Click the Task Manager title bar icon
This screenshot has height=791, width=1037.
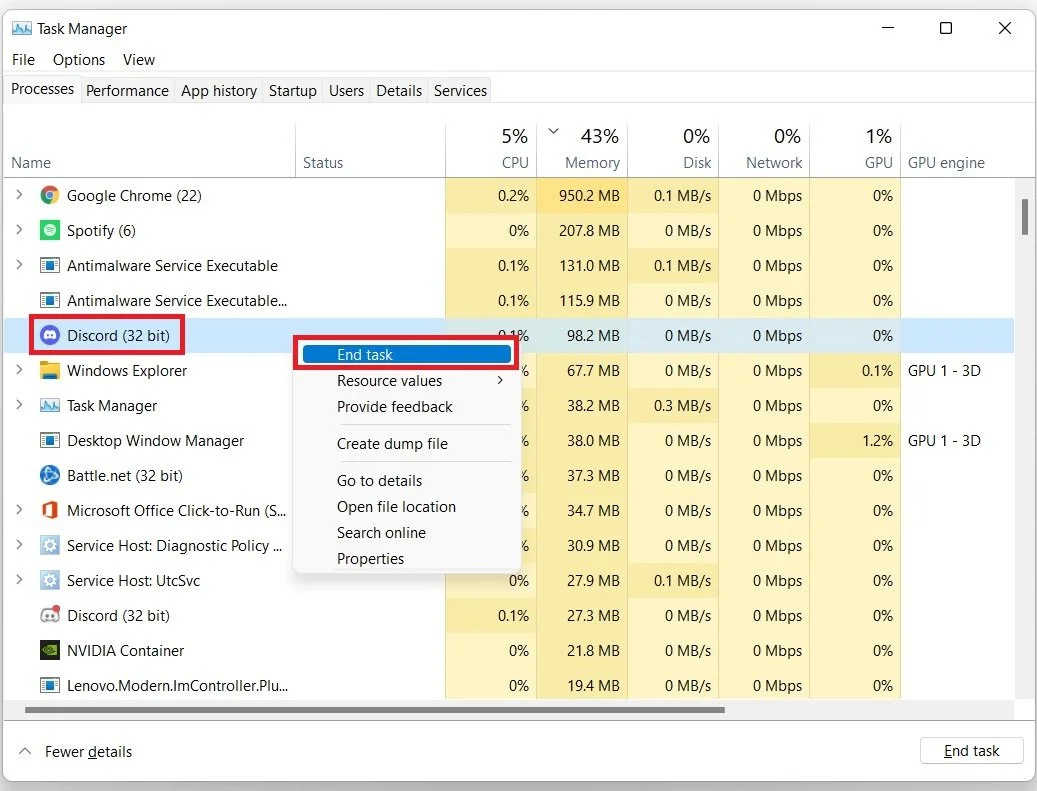pyautogui.click(x=22, y=28)
